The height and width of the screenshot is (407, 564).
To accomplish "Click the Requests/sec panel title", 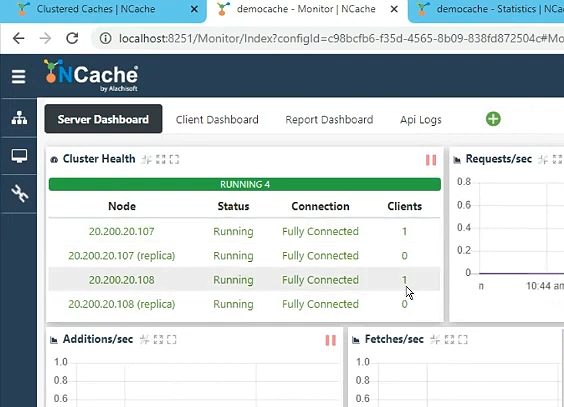I will click(x=499, y=159).
